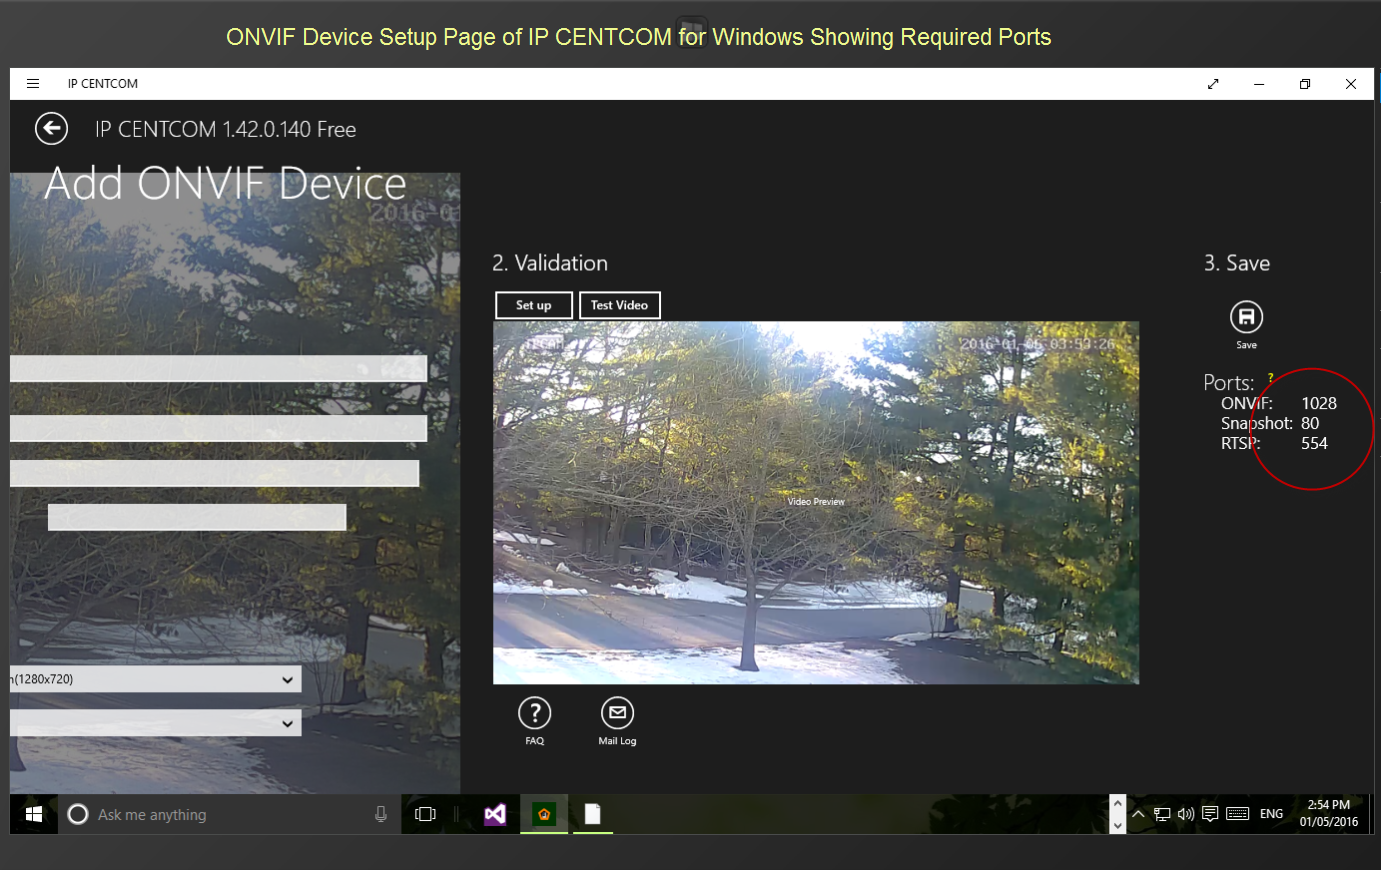Open the Windows Start menu

click(33, 814)
